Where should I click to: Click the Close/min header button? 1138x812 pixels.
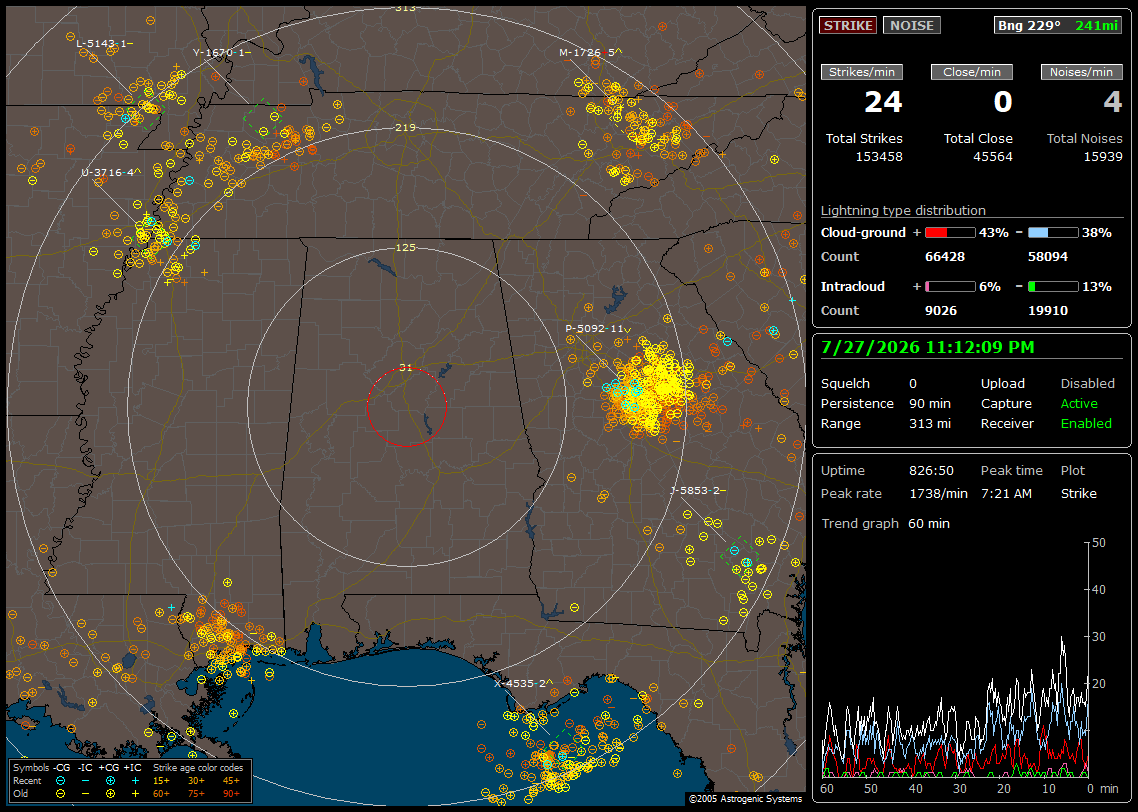coord(972,72)
